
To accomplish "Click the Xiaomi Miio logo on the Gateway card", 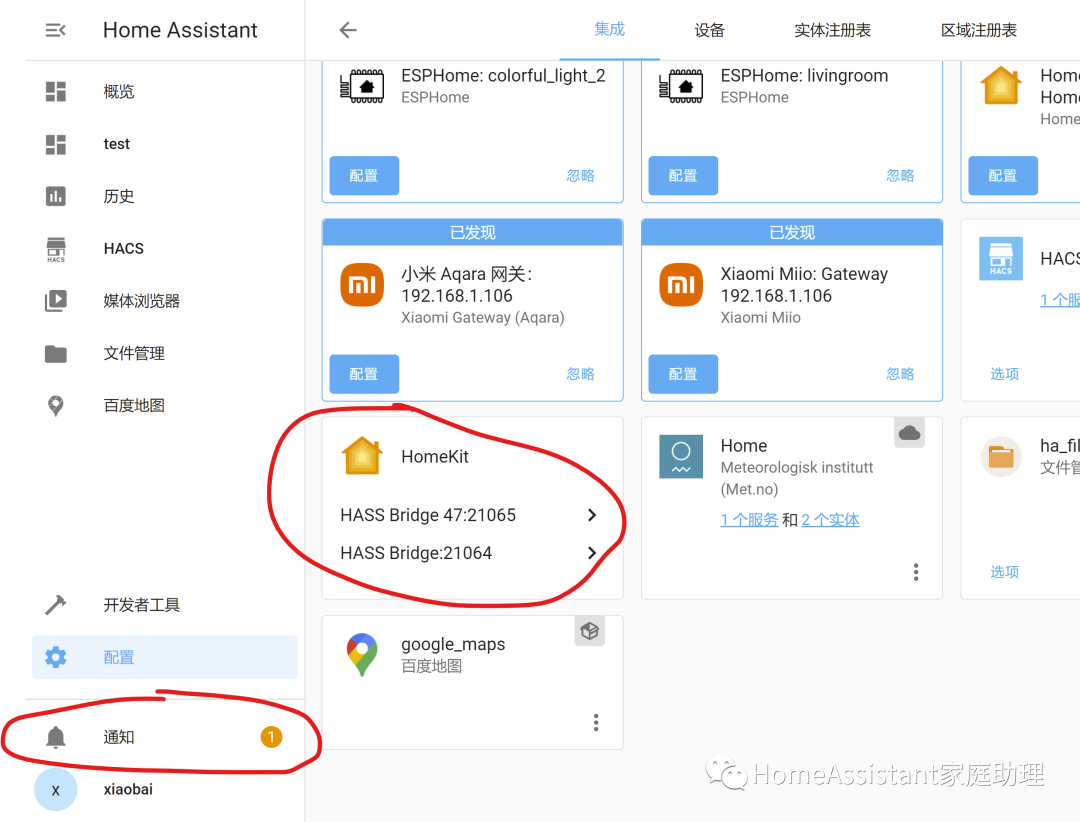I will pyautogui.click(x=681, y=284).
